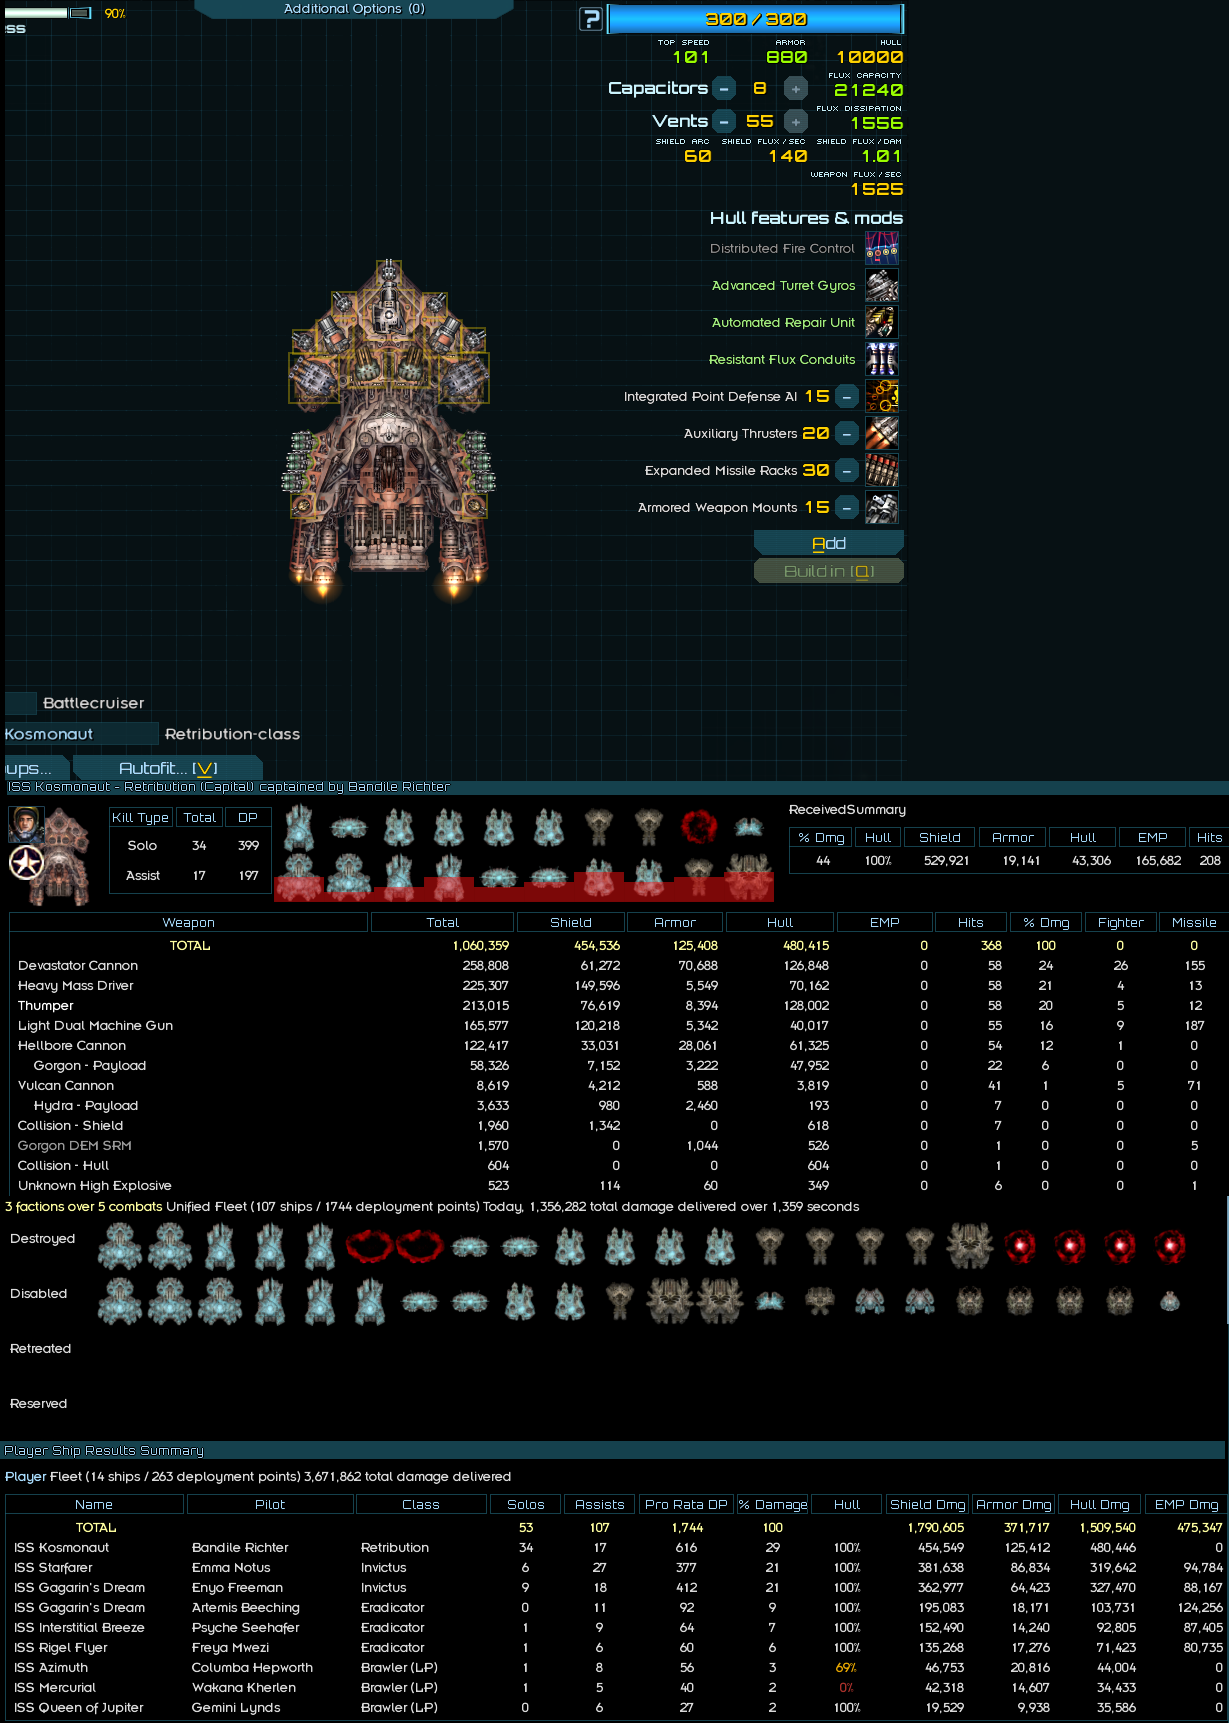Click the 90% progress bar at top left
This screenshot has width=1229, height=1723.
tap(48, 13)
